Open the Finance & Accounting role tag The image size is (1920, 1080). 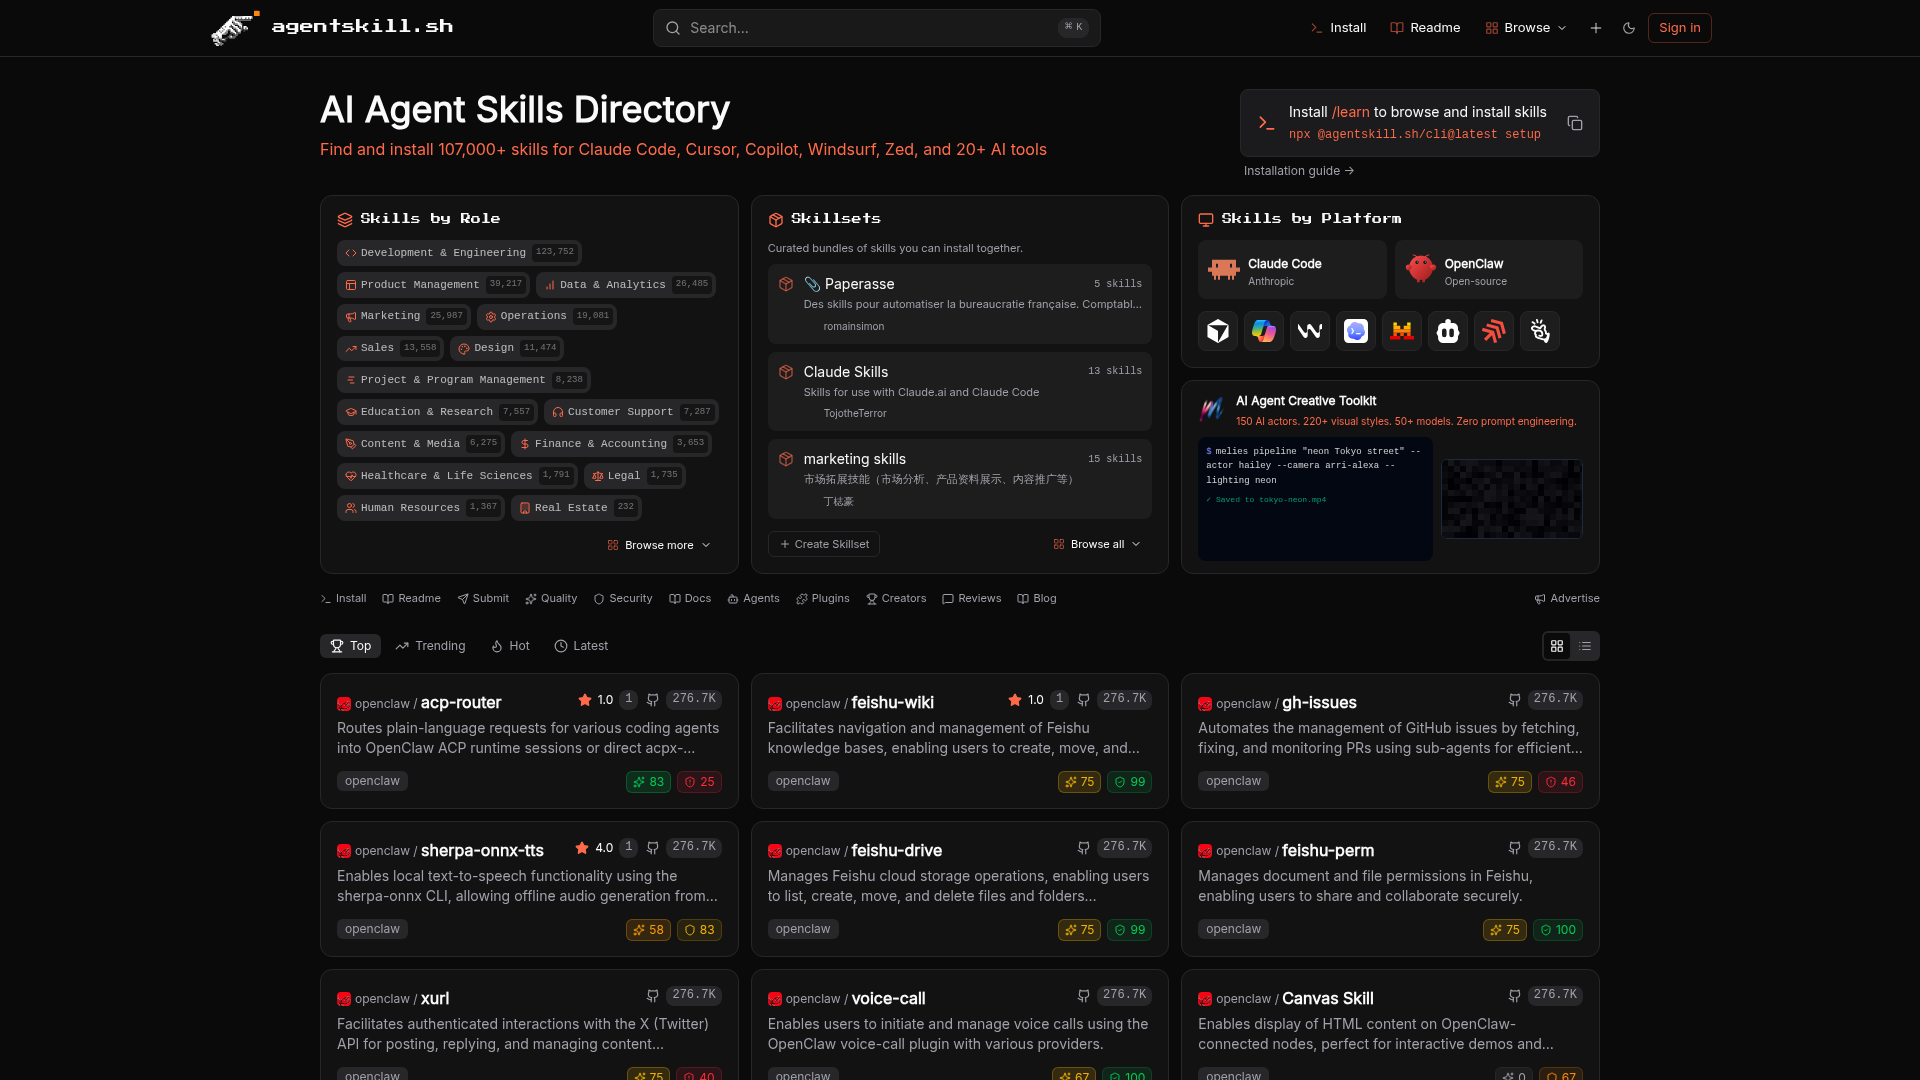click(x=611, y=444)
